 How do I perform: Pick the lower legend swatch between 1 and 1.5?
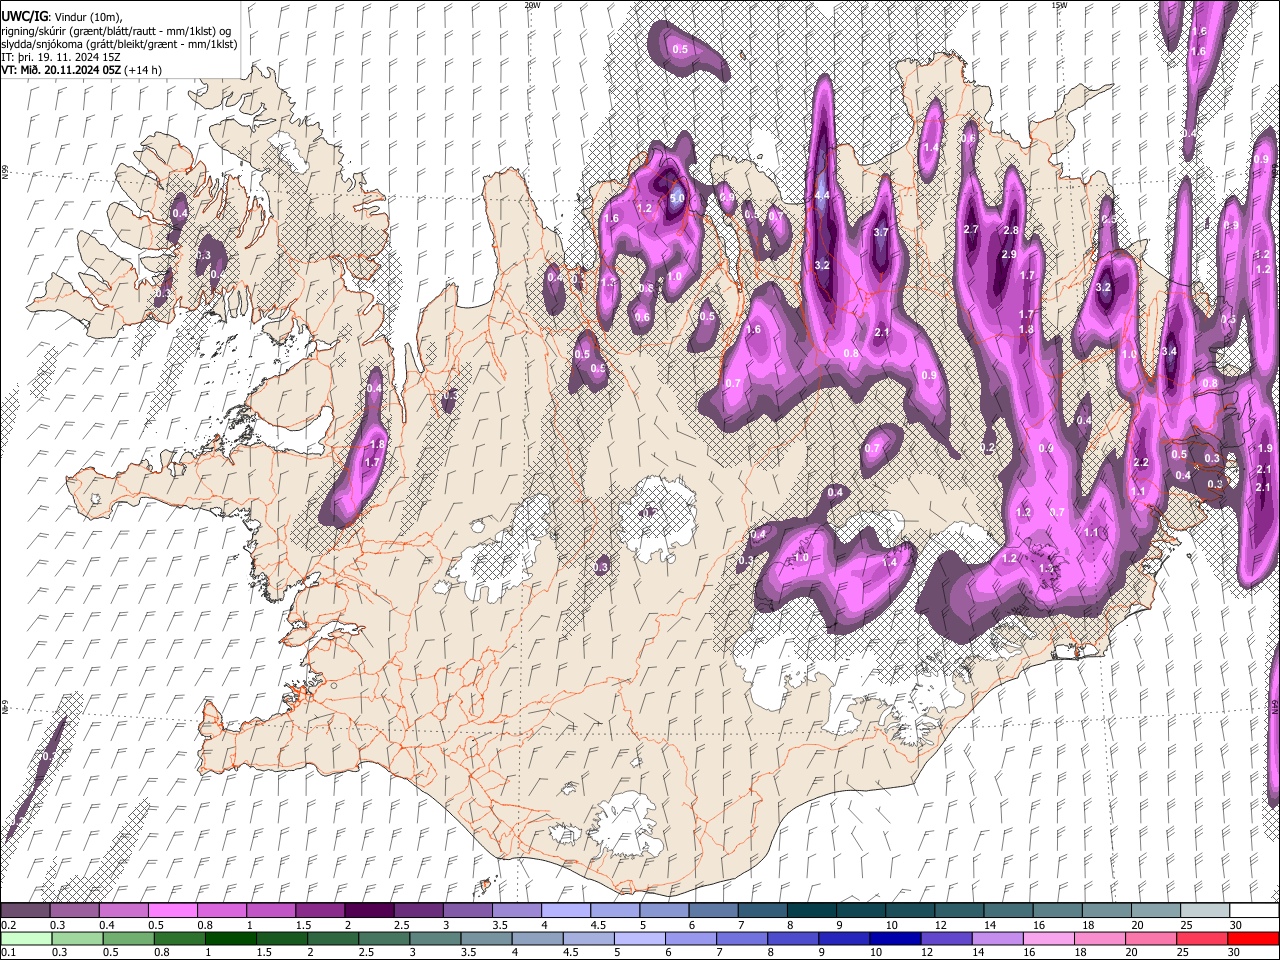[x=231, y=938]
